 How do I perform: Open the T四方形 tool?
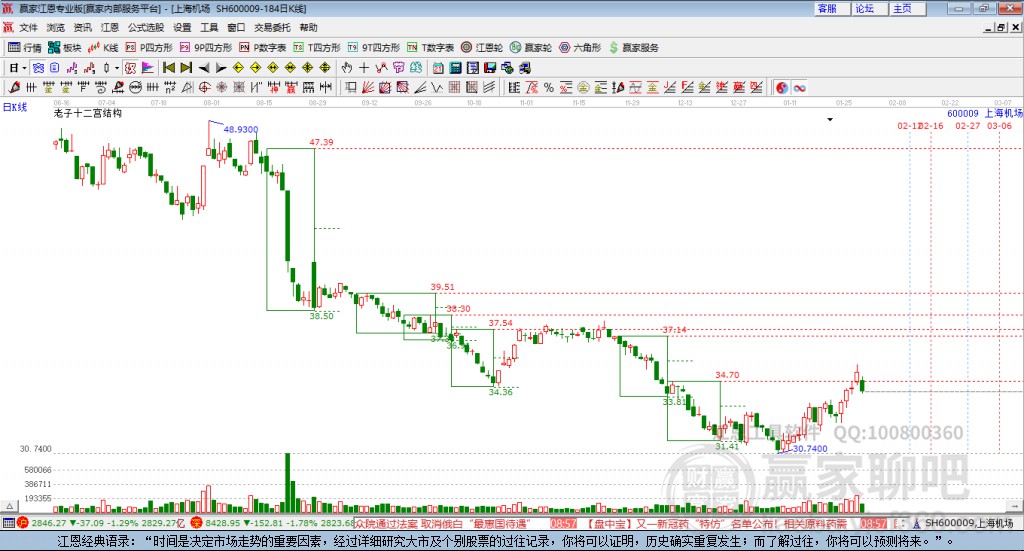tap(317, 48)
